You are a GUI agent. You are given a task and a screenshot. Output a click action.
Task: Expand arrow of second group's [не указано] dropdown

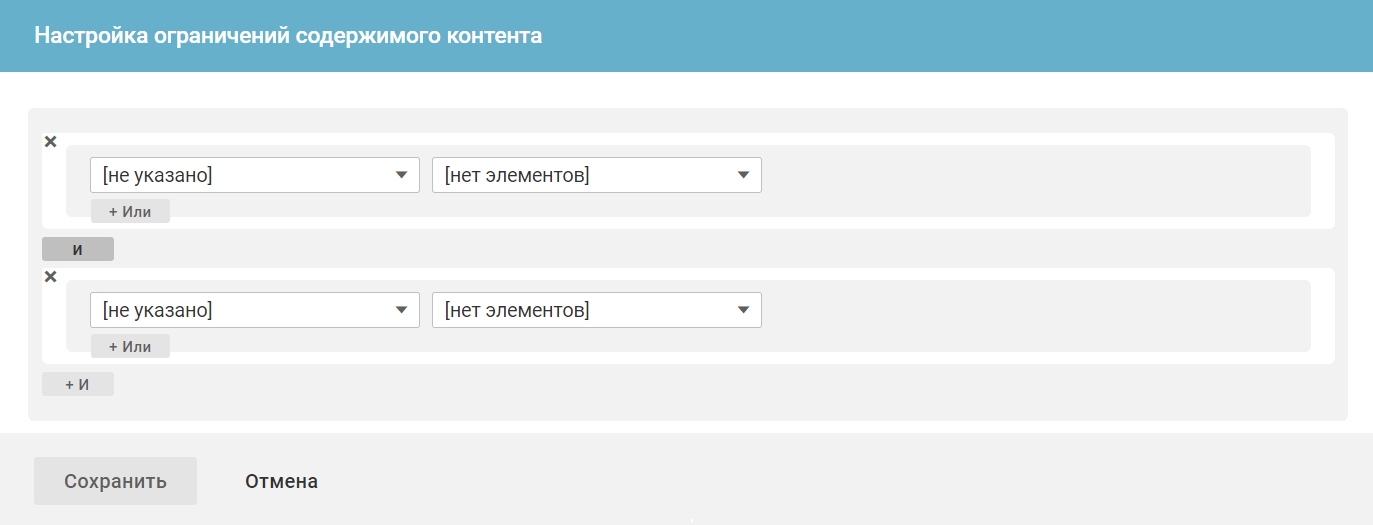[x=401, y=310]
